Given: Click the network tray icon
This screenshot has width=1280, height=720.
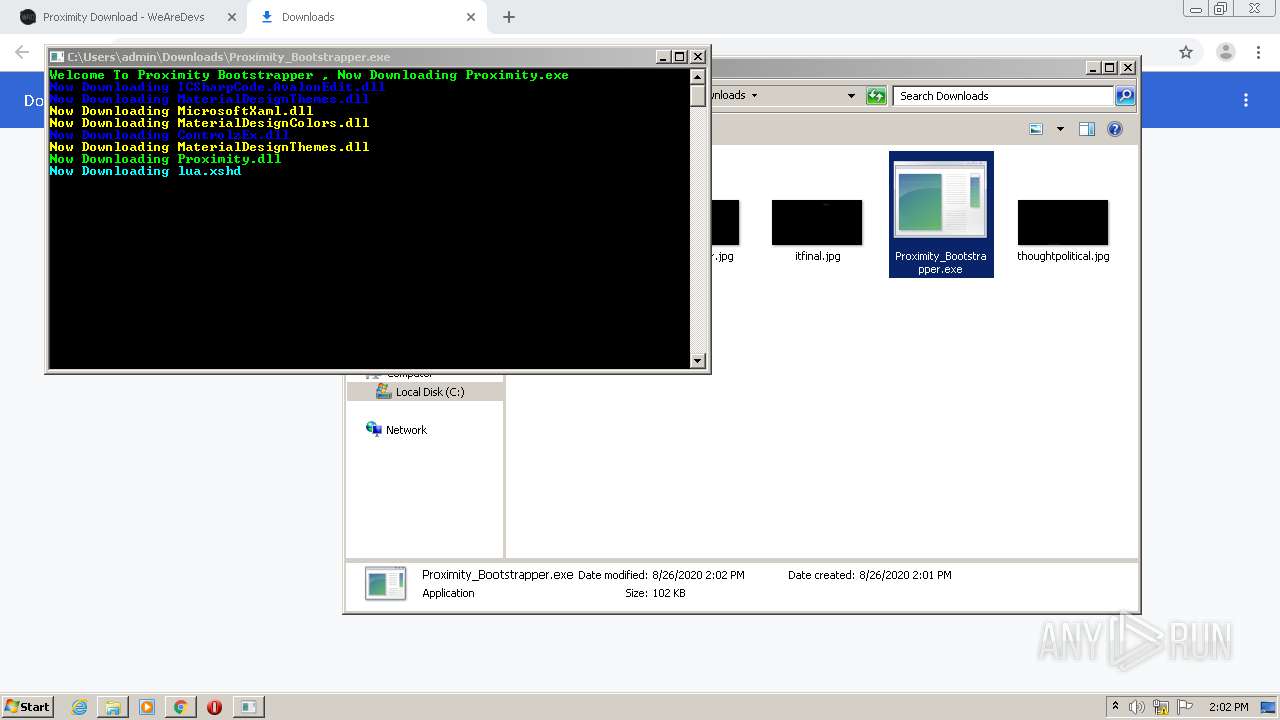Looking at the screenshot, I should pos(1161,707).
